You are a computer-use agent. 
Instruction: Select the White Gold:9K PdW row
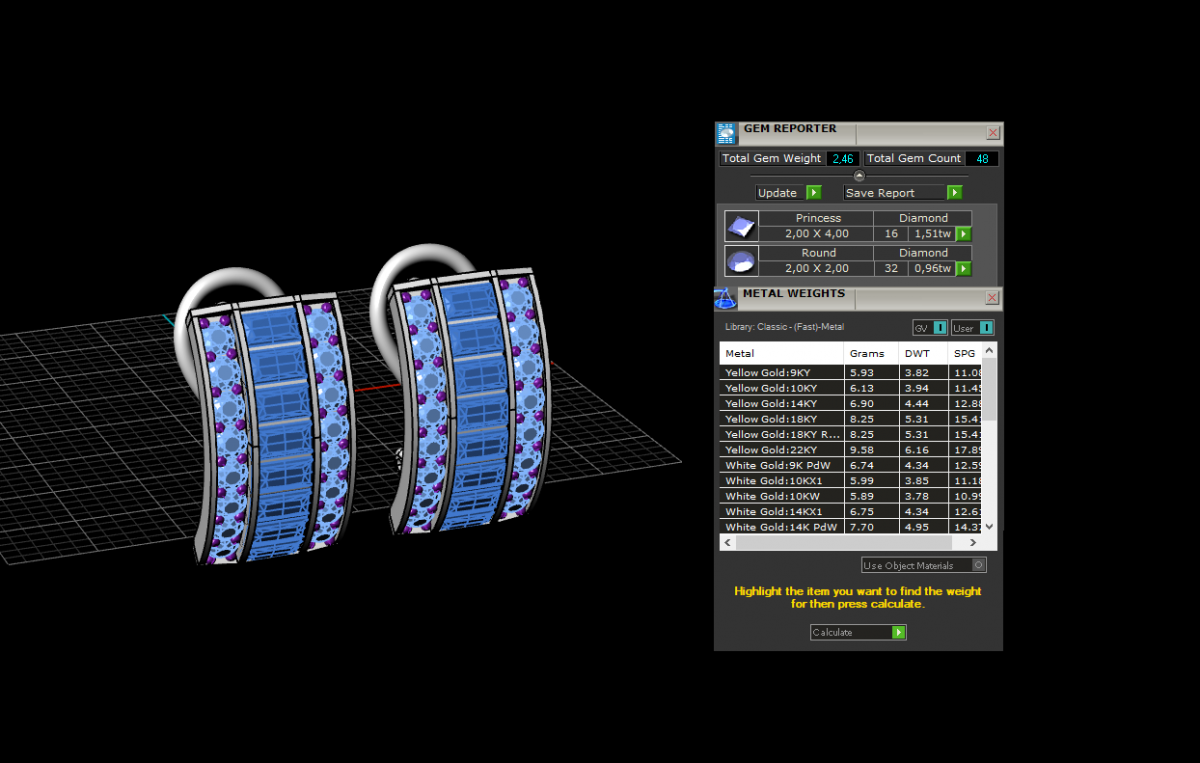coord(851,465)
